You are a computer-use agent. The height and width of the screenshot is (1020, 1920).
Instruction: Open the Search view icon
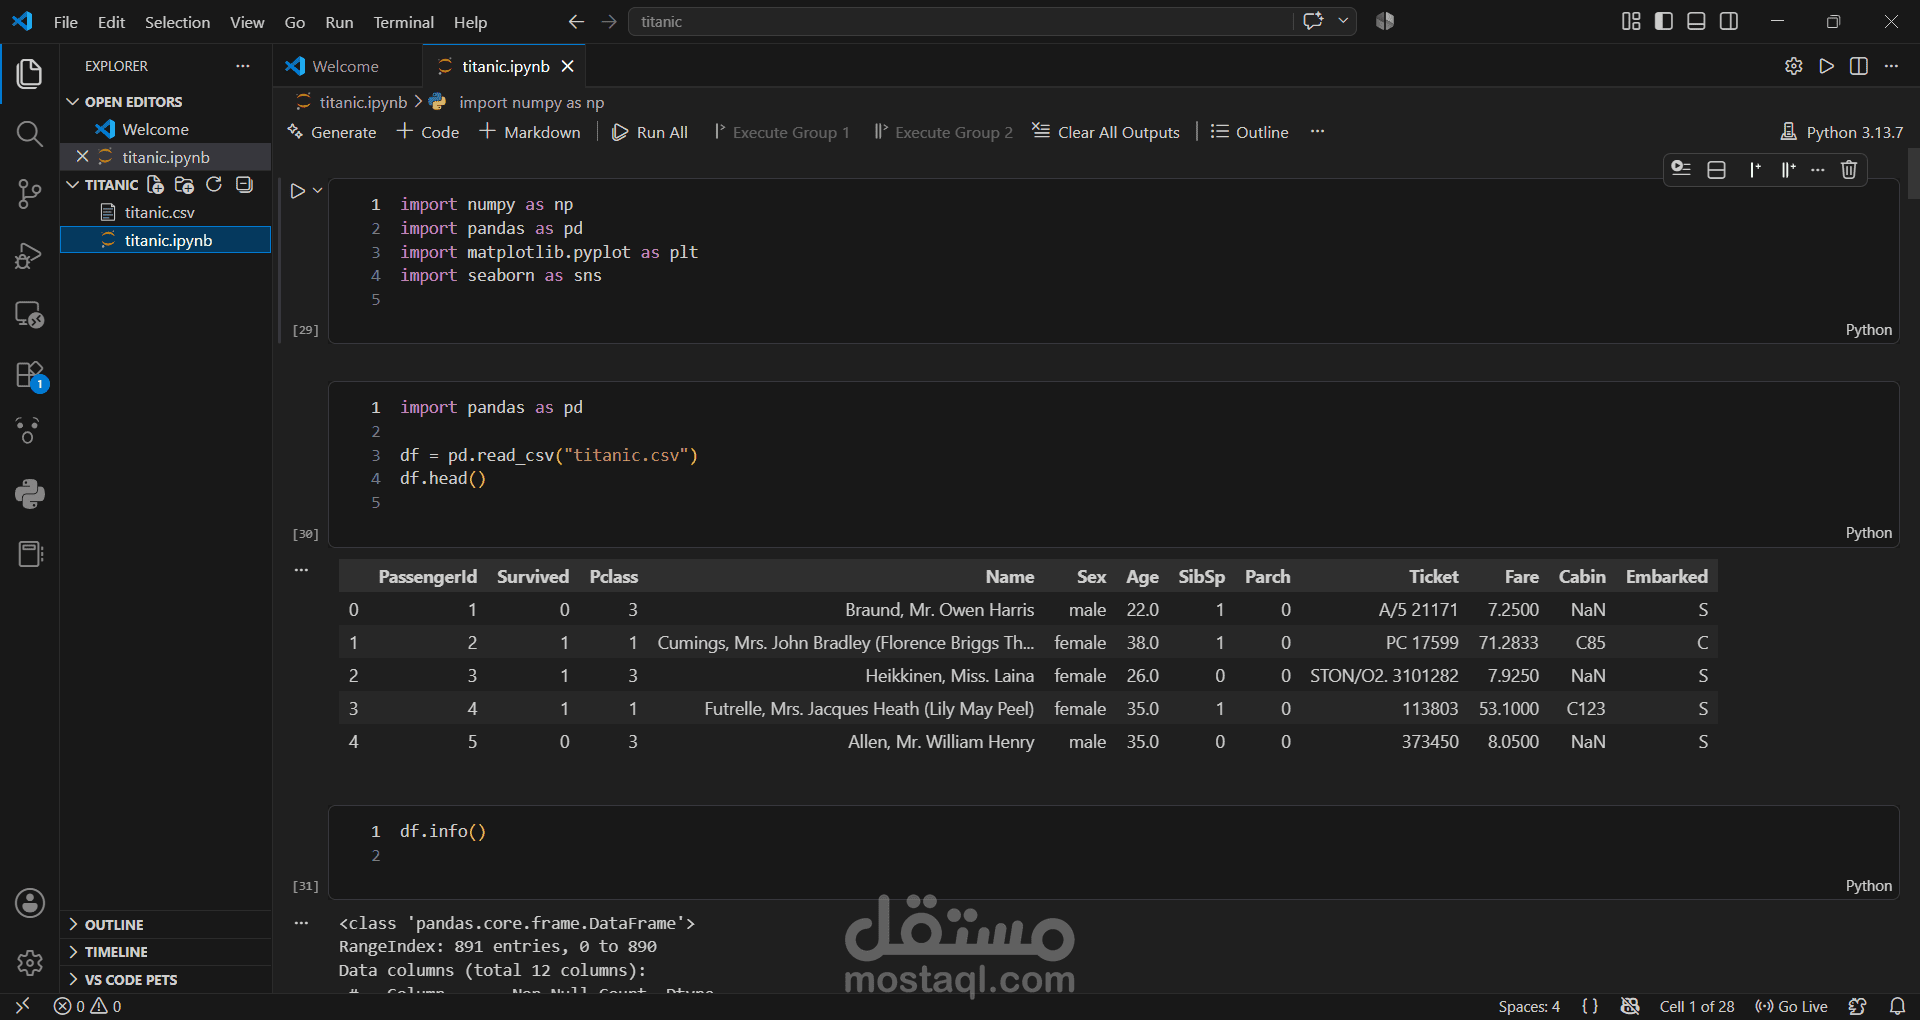pyautogui.click(x=30, y=134)
